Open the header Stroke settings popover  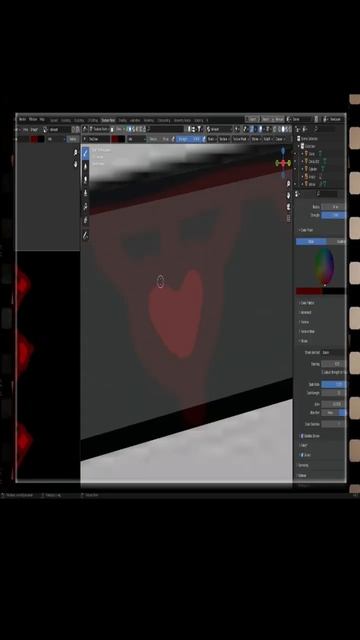255,139
